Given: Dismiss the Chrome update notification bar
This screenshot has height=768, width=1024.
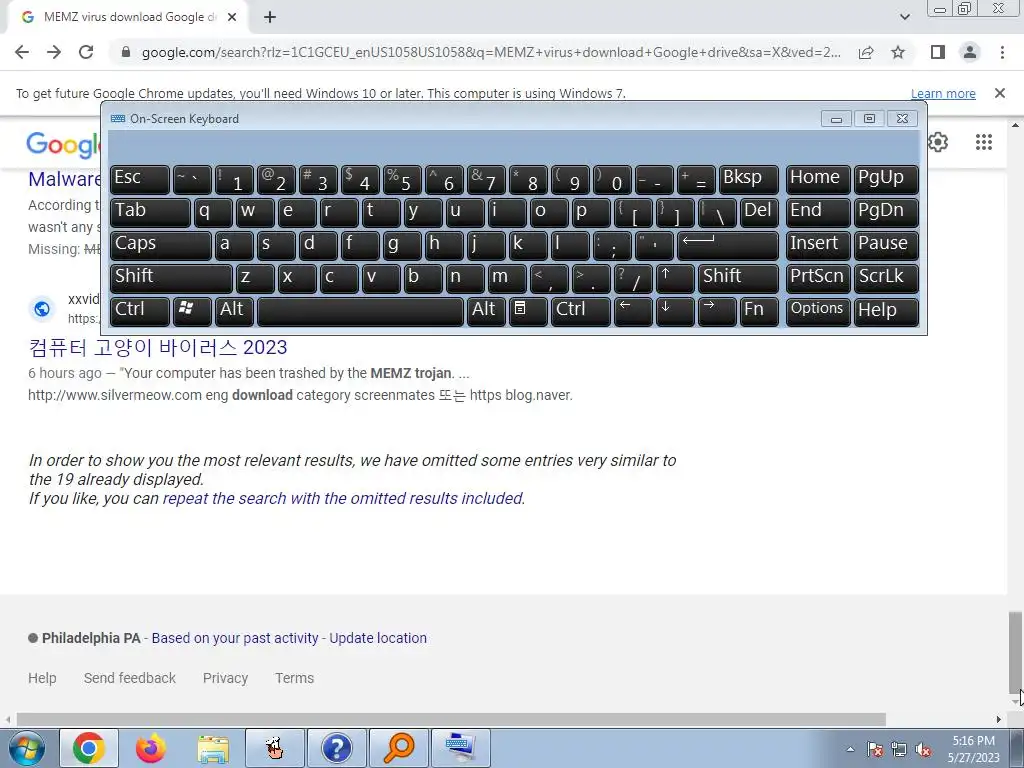Looking at the screenshot, I should tap(1000, 93).
